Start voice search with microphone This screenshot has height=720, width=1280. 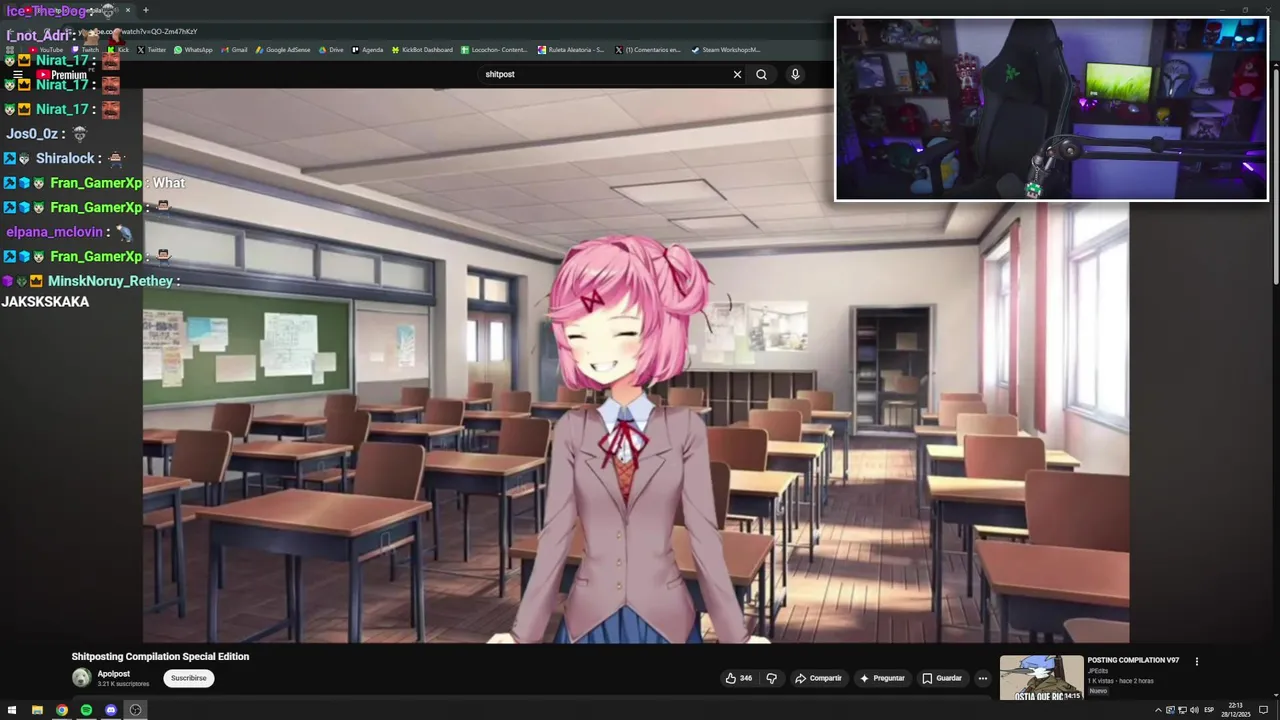point(795,74)
